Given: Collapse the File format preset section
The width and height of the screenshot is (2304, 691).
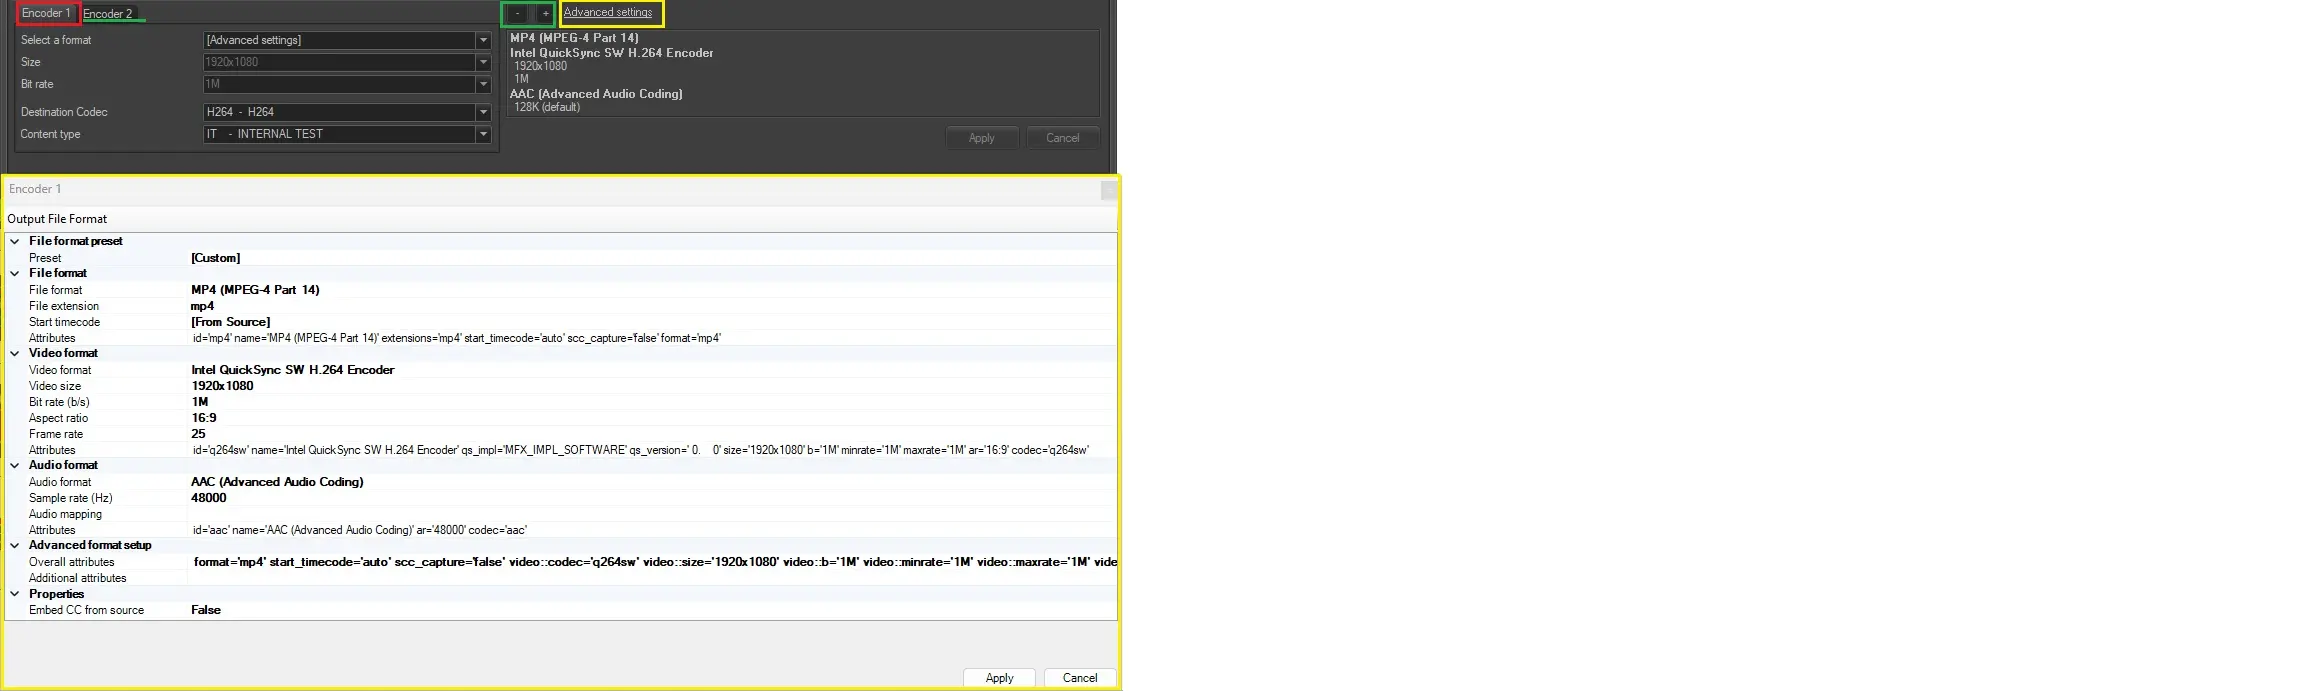Looking at the screenshot, I should [x=15, y=241].
